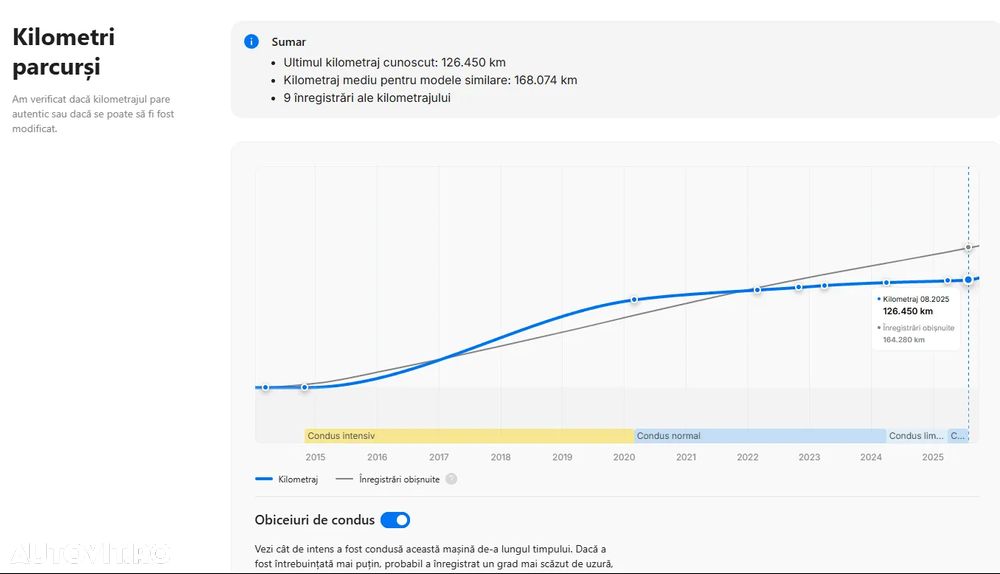This screenshot has width=1000, height=574.
Task: Select the 2022 mileage record dot
Action: [x=757, y=290]
